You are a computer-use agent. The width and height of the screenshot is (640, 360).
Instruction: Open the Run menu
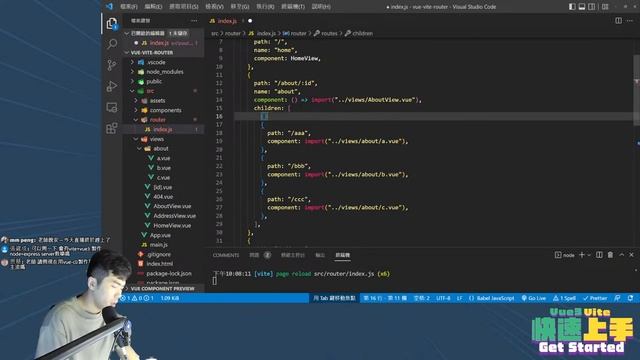coord(265,7)
